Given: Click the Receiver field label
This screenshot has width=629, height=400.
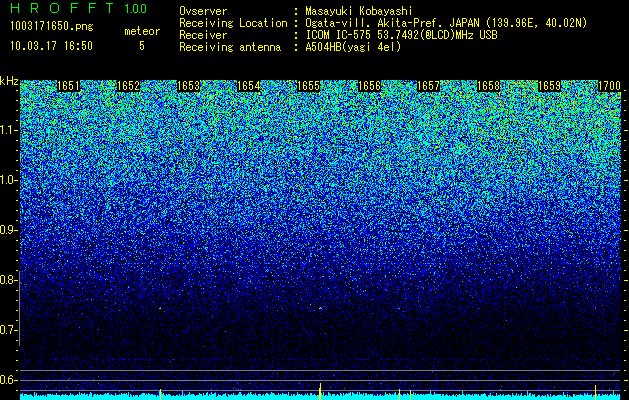Looking at the screenshot, I should (x=203, y=35).
